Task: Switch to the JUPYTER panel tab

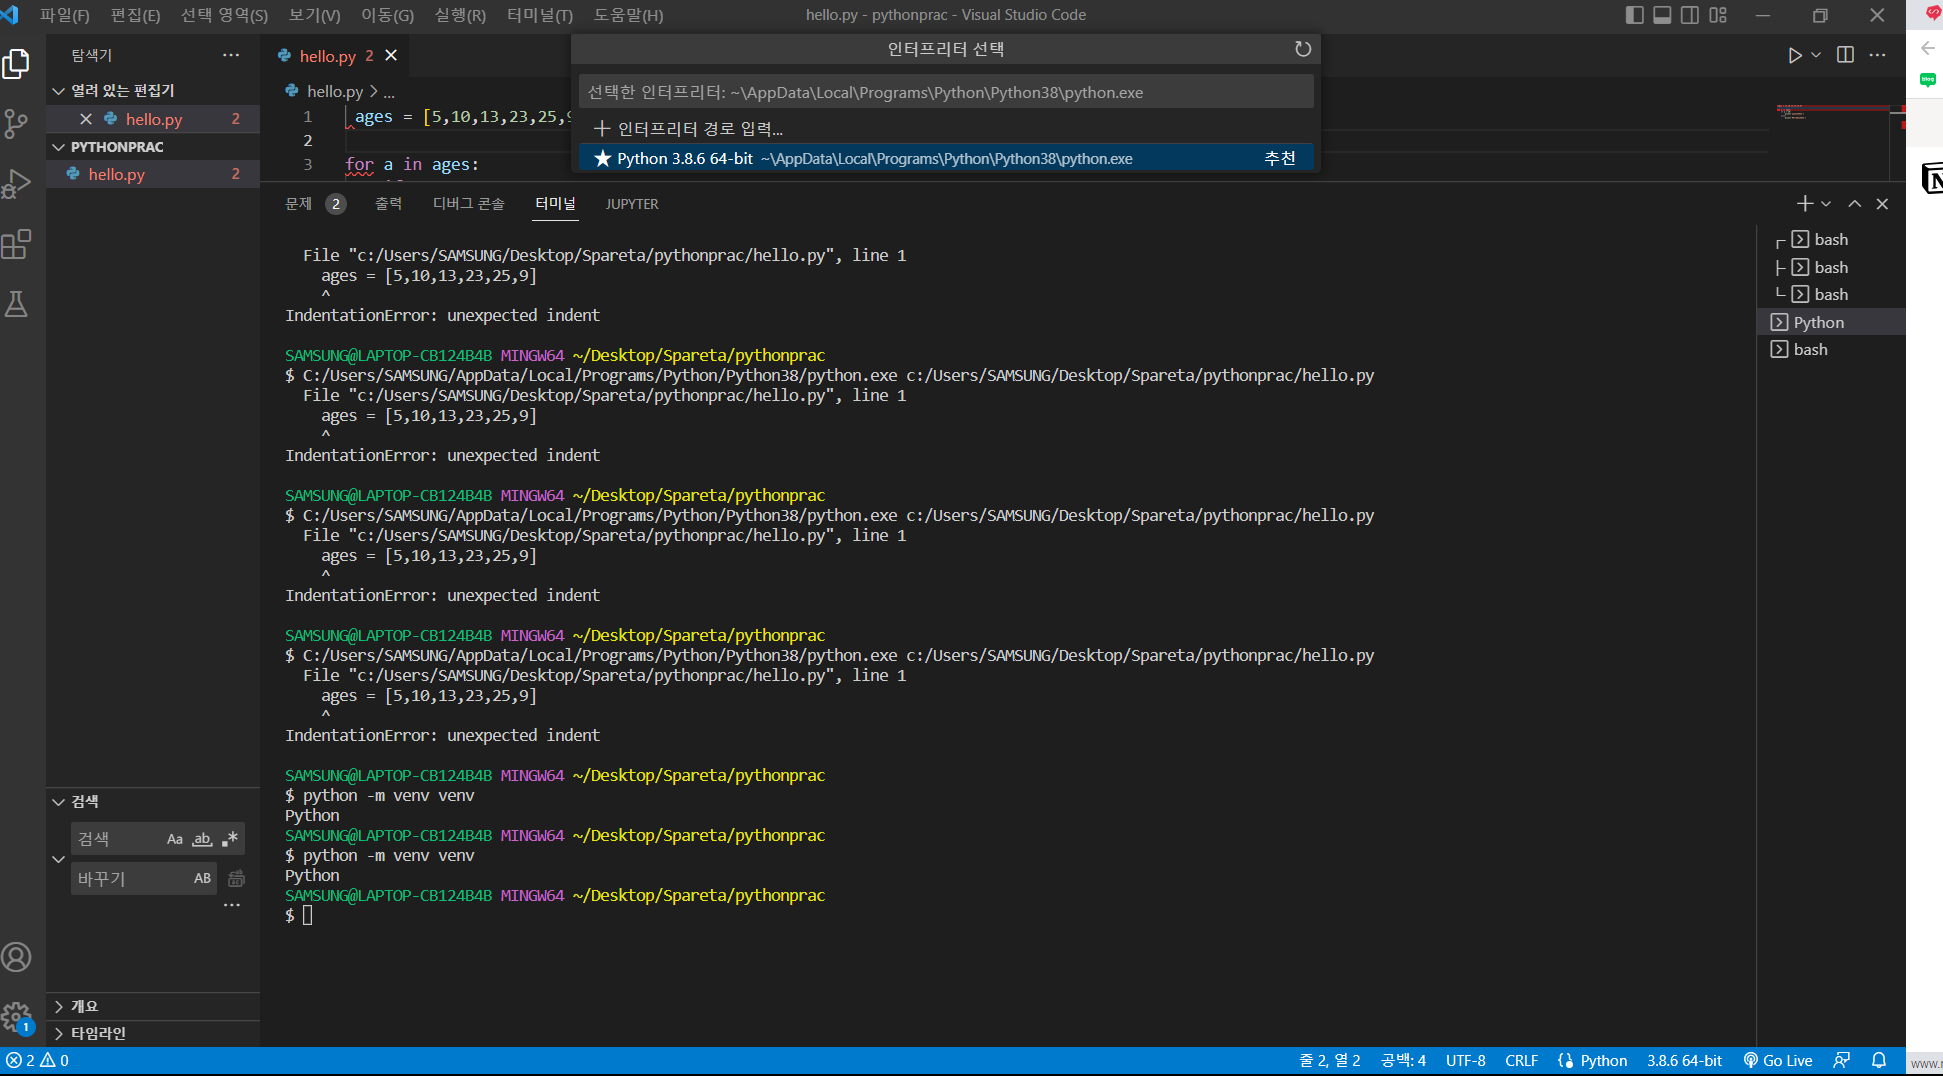Action: pyautogui.click(x=632, y=204)
